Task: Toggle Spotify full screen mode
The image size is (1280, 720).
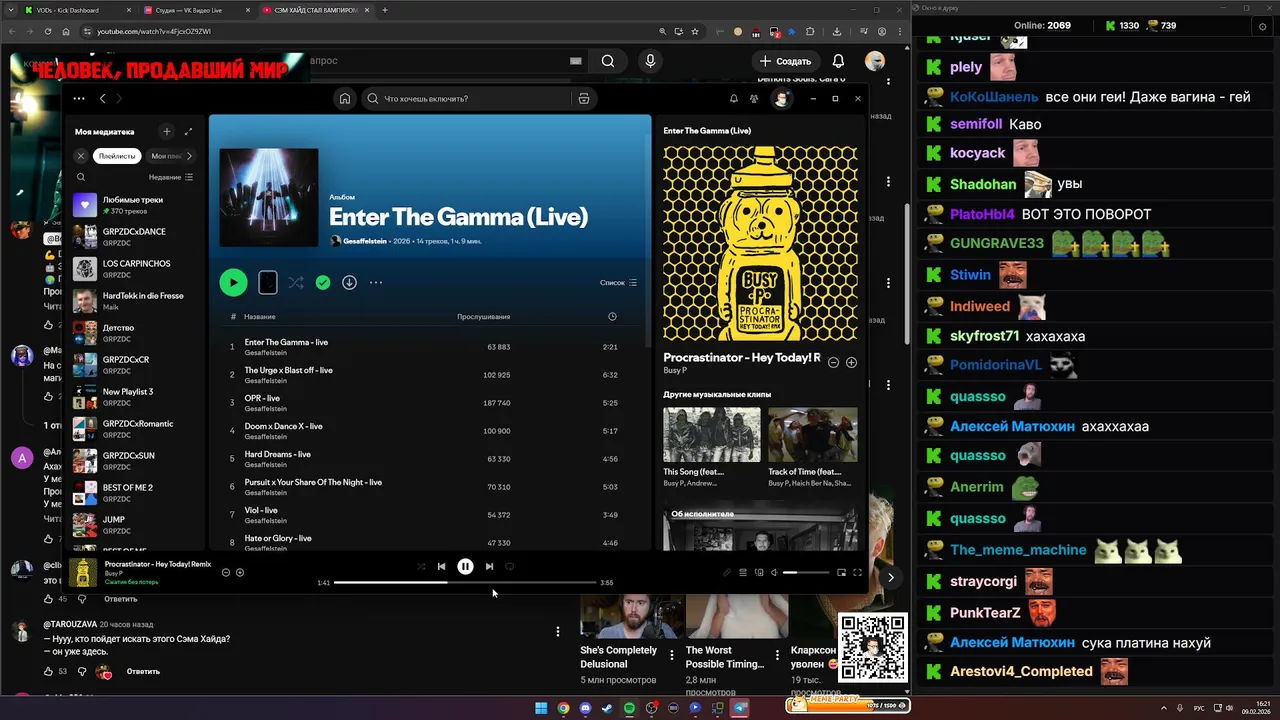Action: pos(857,573)
